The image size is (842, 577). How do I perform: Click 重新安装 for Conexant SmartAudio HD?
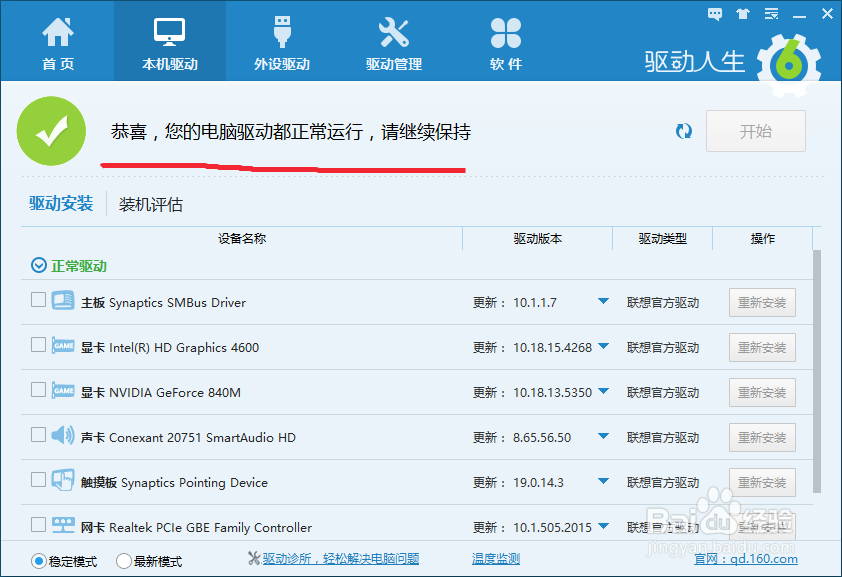click(x=762, y=437)
